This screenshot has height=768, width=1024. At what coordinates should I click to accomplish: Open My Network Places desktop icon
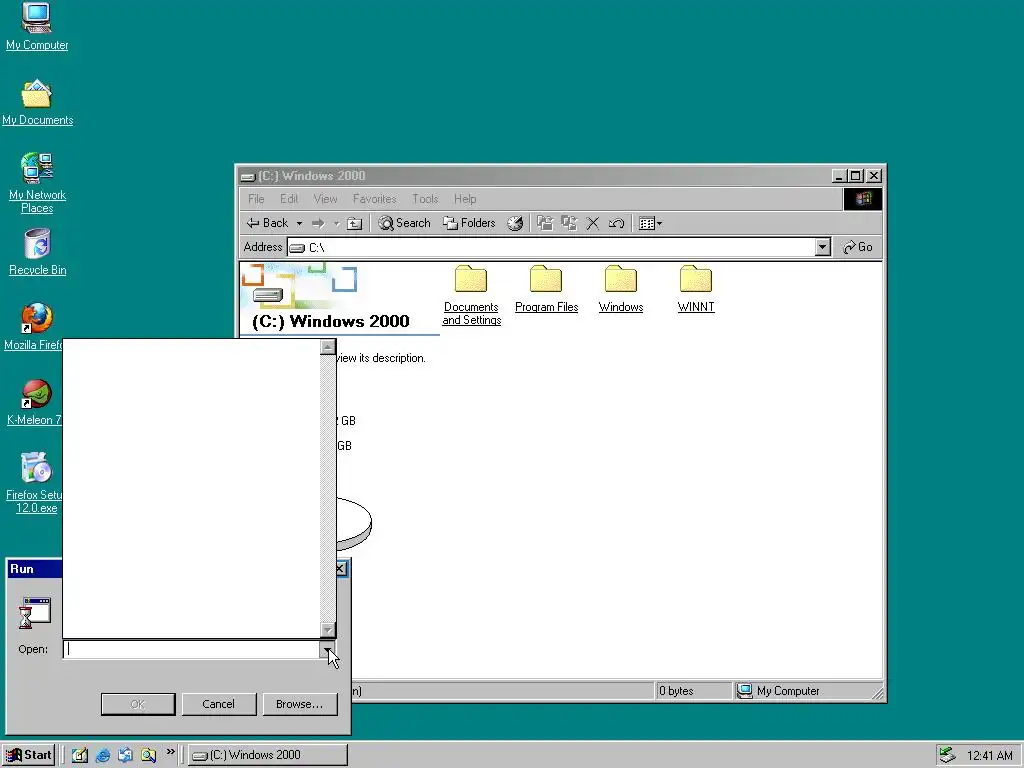[37, 183]
